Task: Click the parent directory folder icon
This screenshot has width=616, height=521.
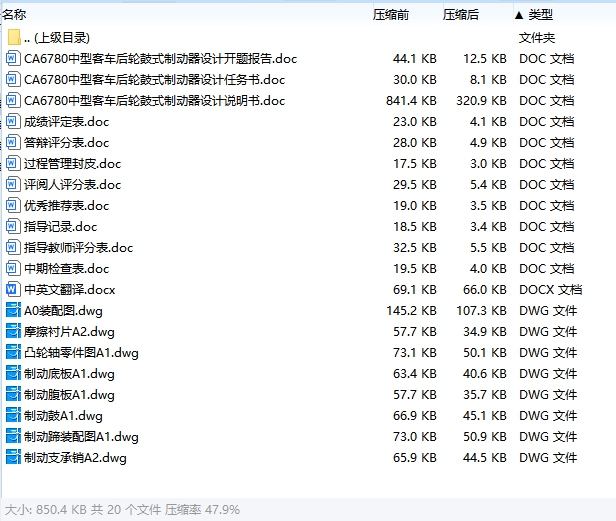Action: tap(14, 38)
